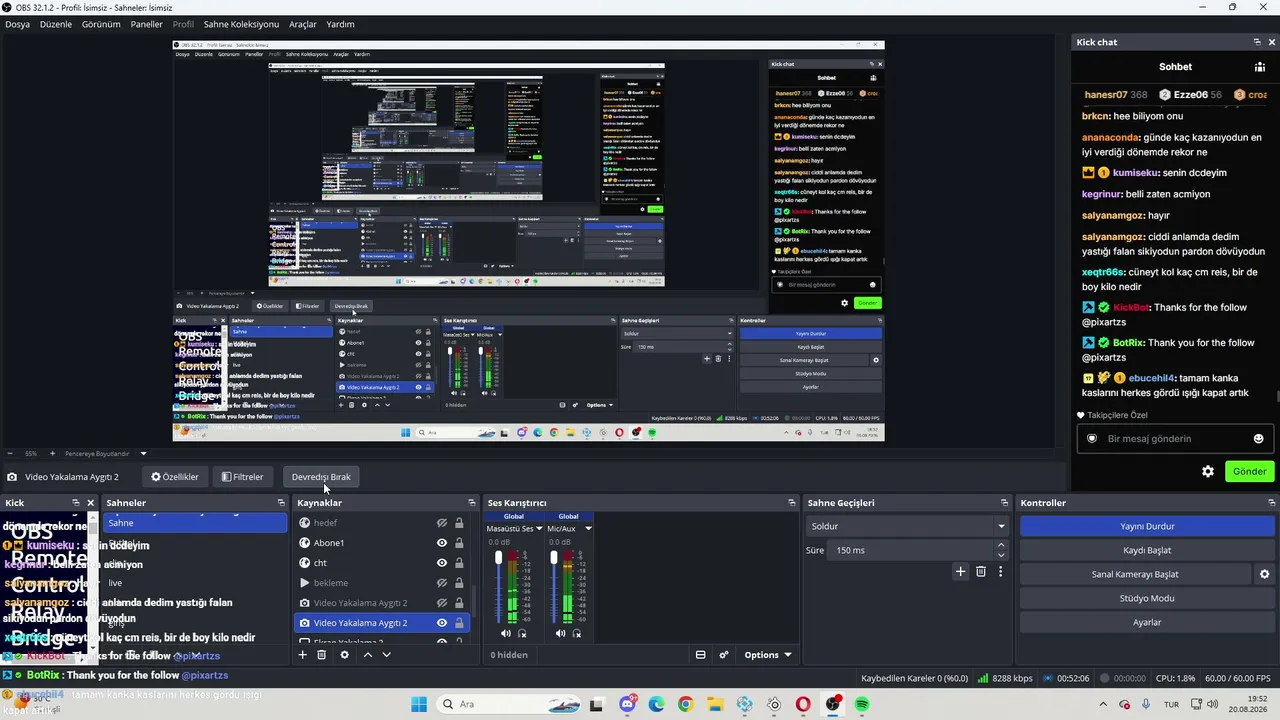Open the Araçlar menu
Screen dimensions: 1280x720
pos(302,24)
